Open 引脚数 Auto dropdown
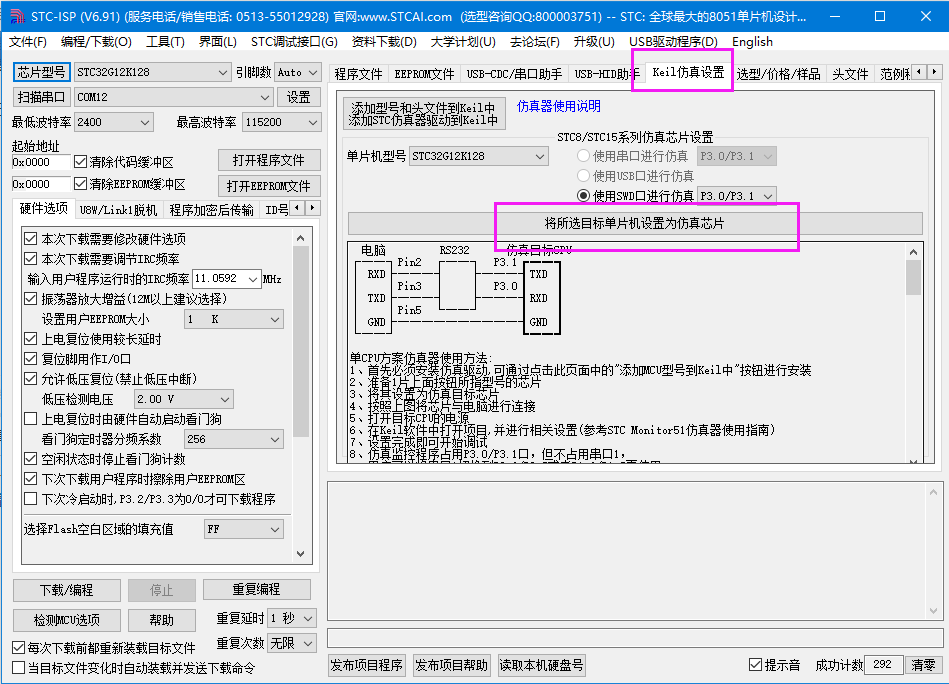Screen dimensions: 949x684 point(297,72)
